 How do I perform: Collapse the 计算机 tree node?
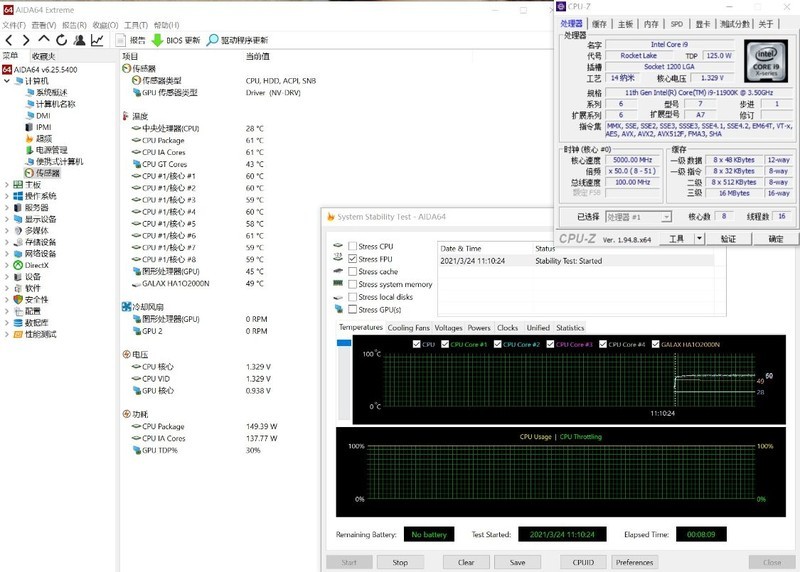[x=7, y=81]
